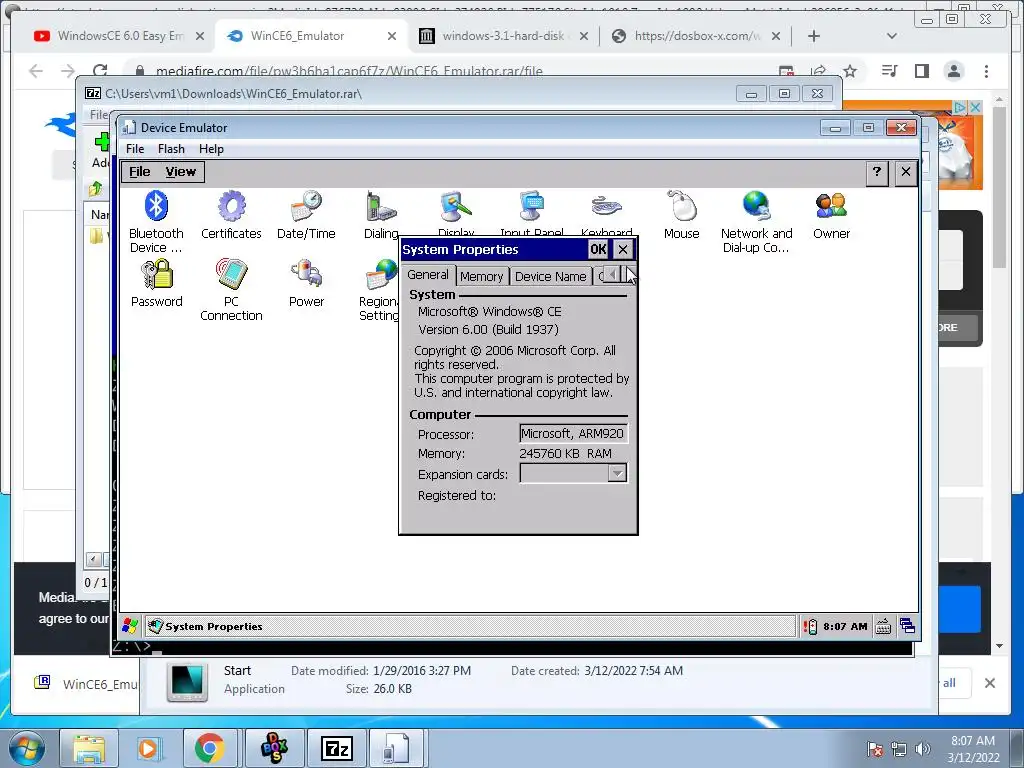Click OK in System Properties dialog
This screenshot has width=1024, height=768.
(x=598, y=249)
